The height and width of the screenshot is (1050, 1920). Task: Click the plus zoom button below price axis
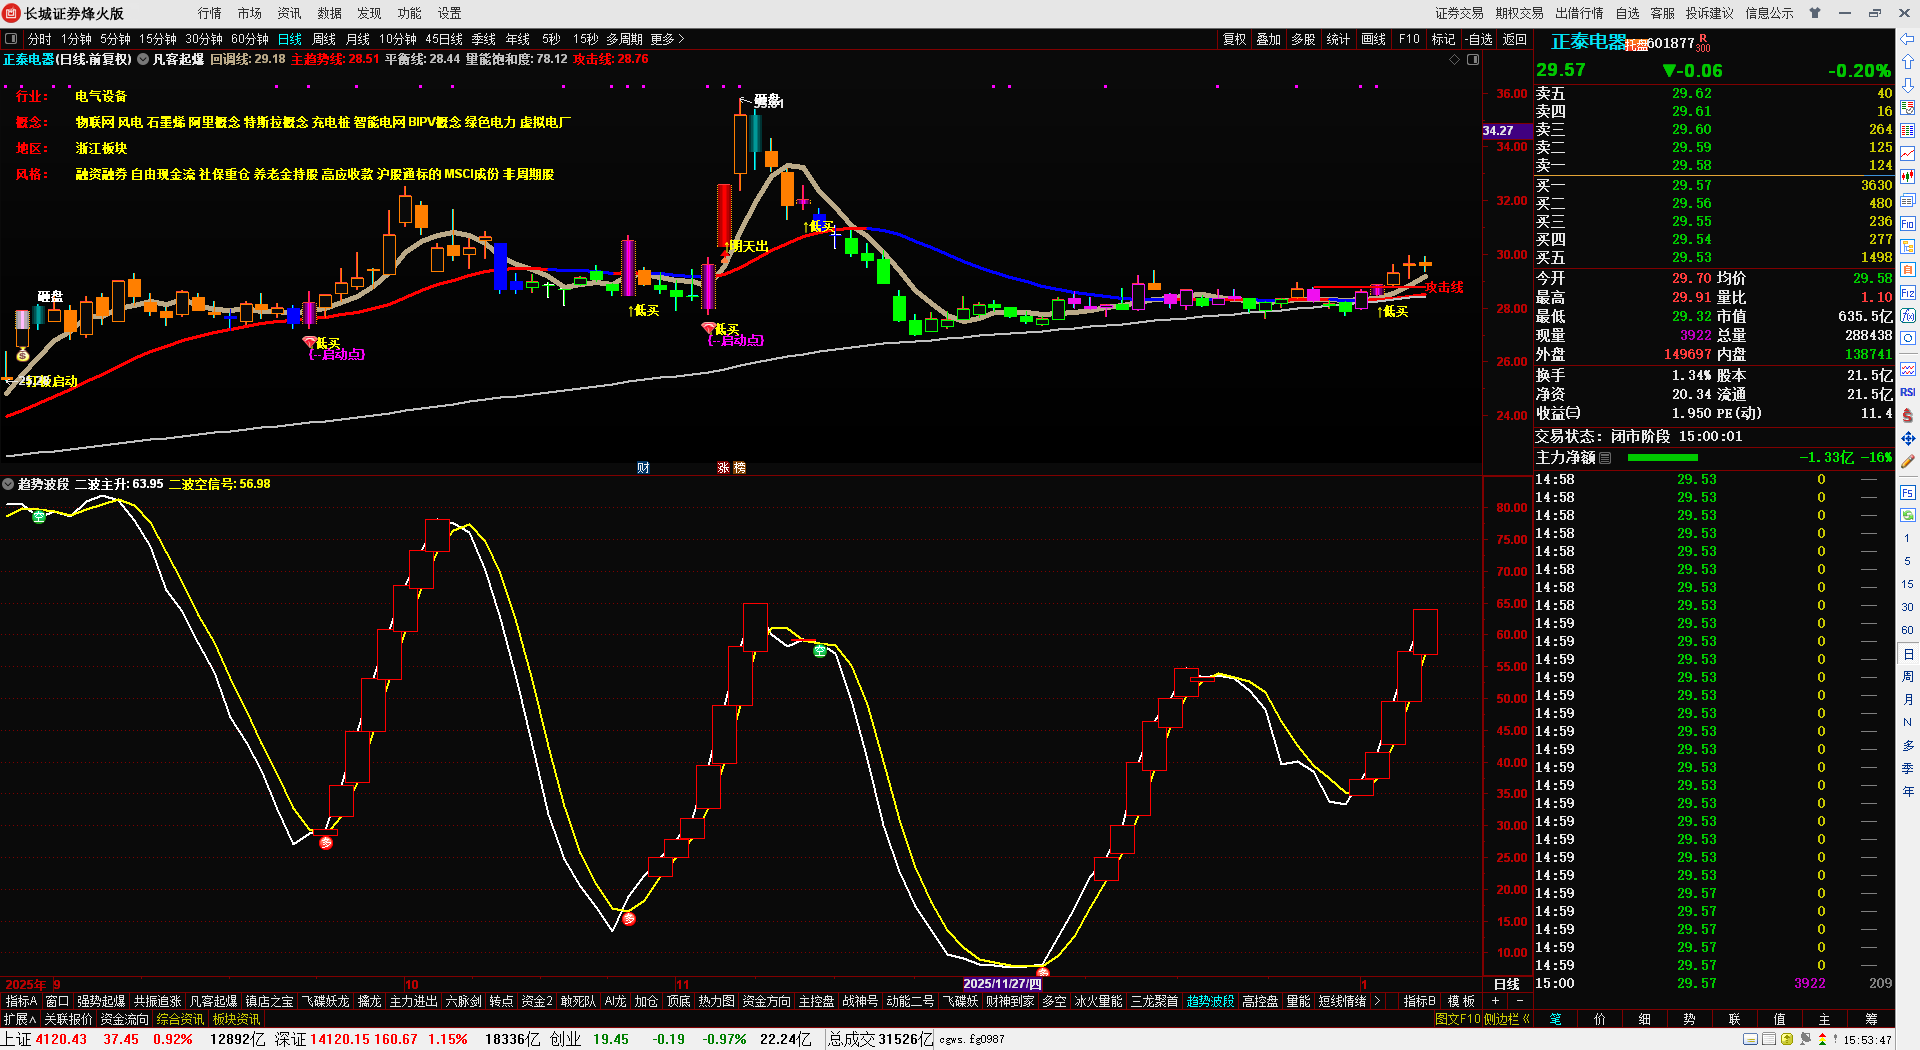click(1496, 1001)
